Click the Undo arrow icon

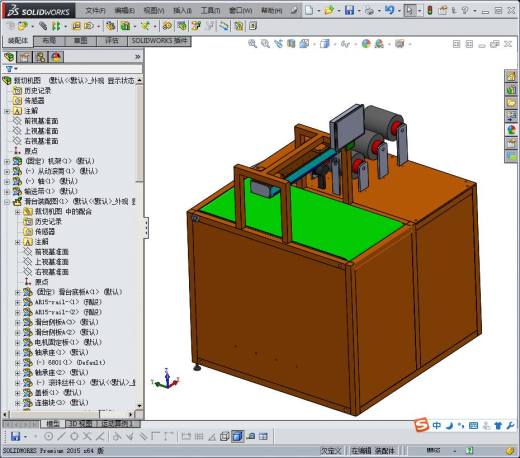coord(390,10)
